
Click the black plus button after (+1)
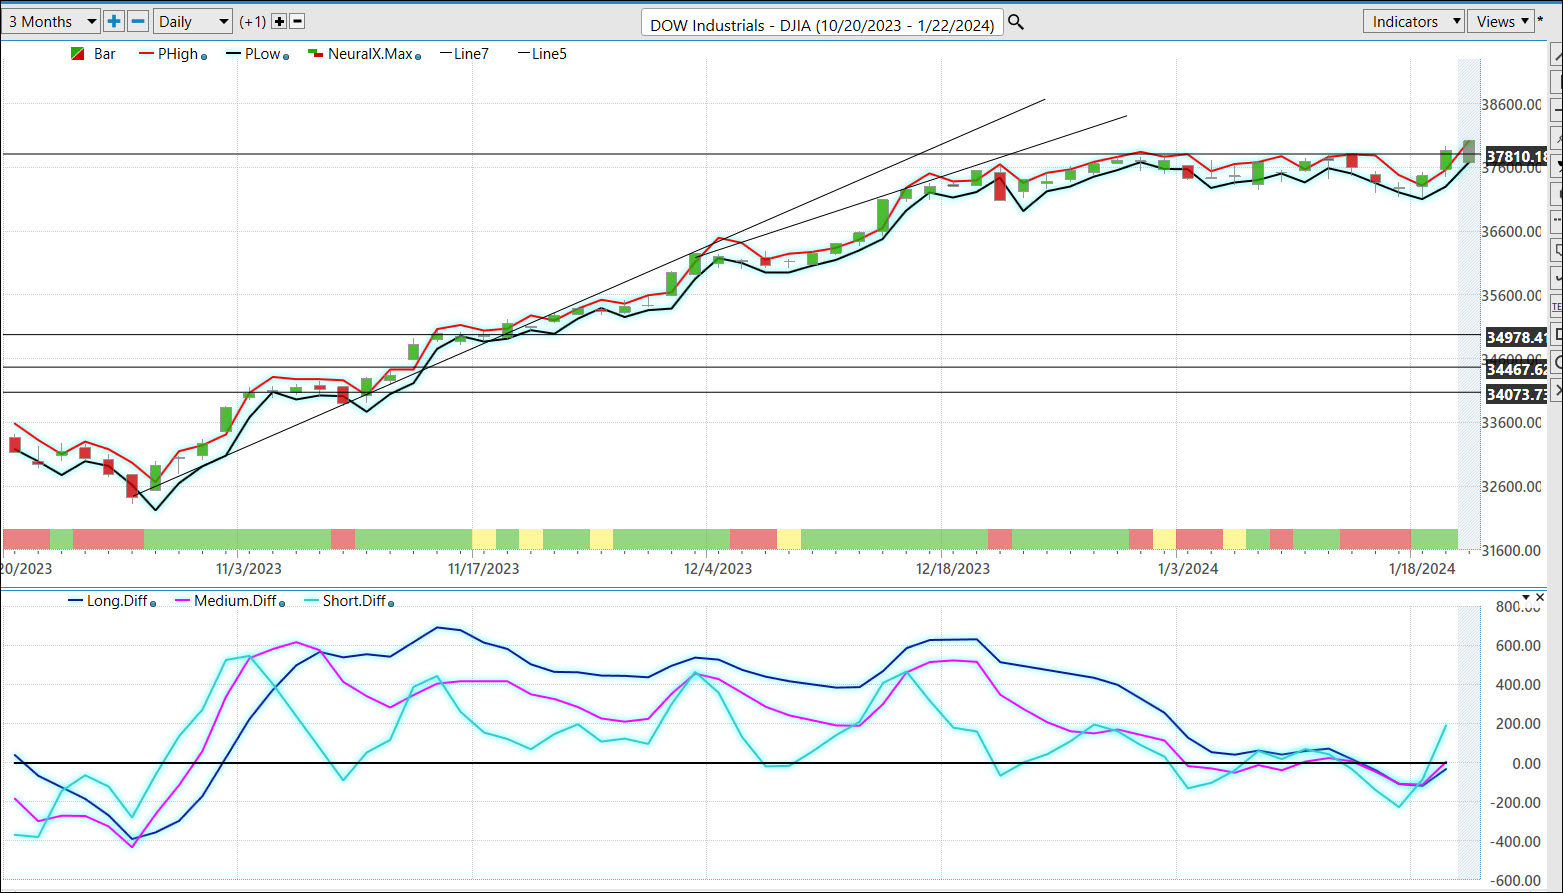[x=279, y=21]
